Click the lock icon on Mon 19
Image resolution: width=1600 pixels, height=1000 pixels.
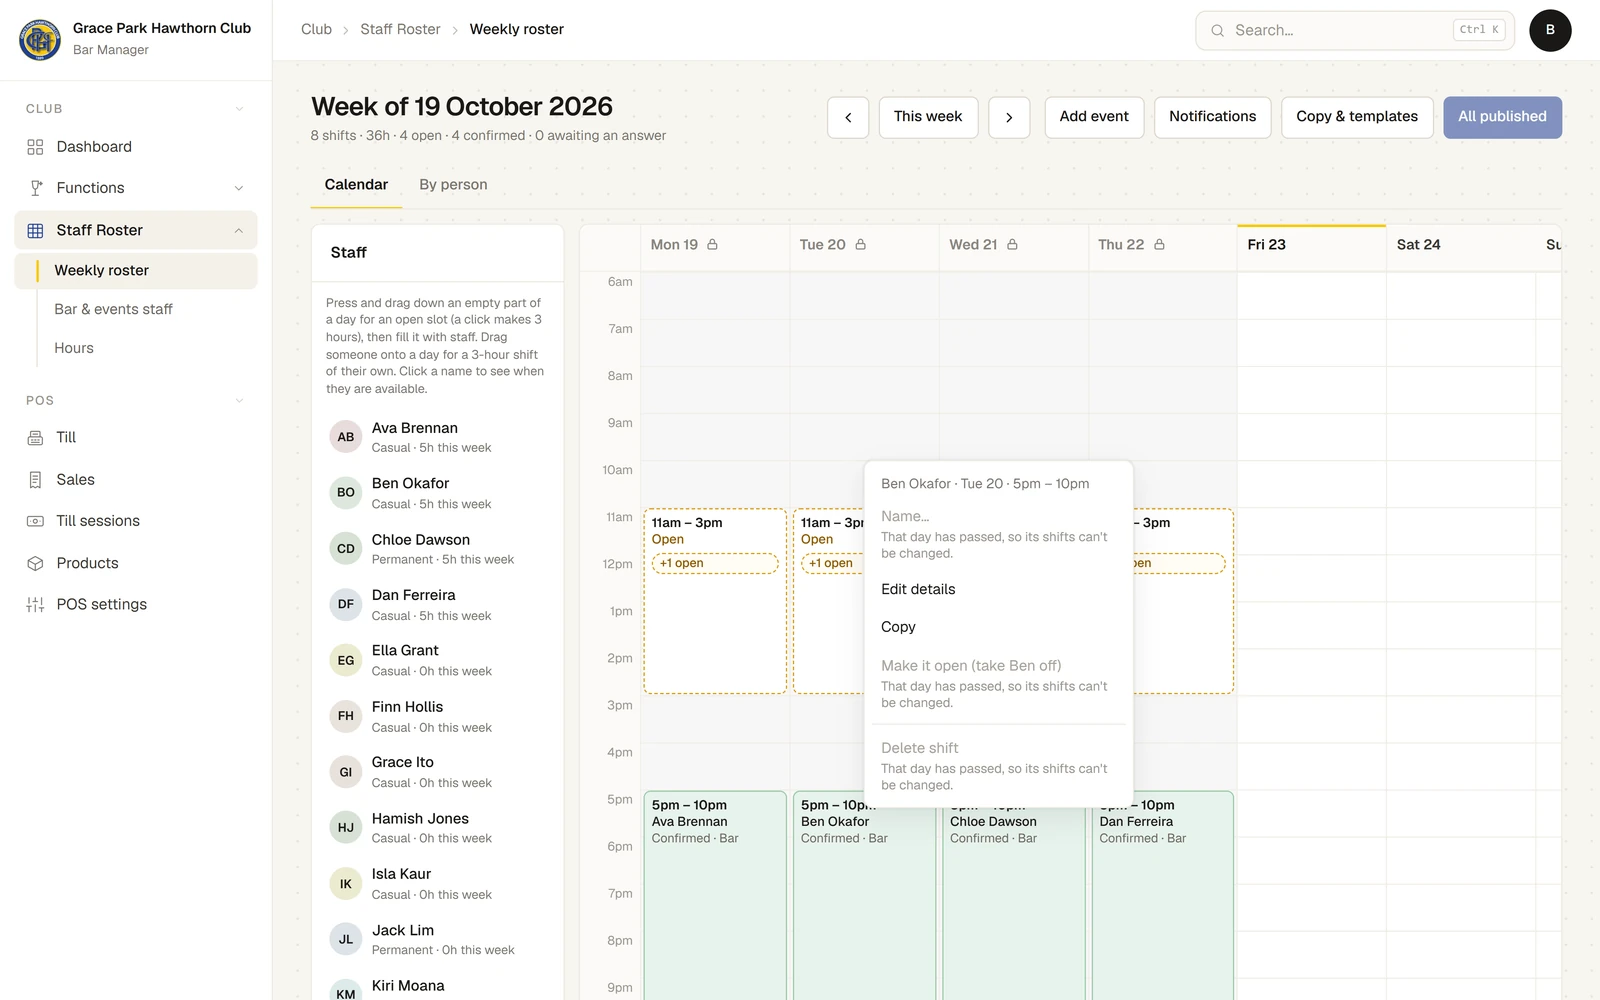tap(712, 244)
